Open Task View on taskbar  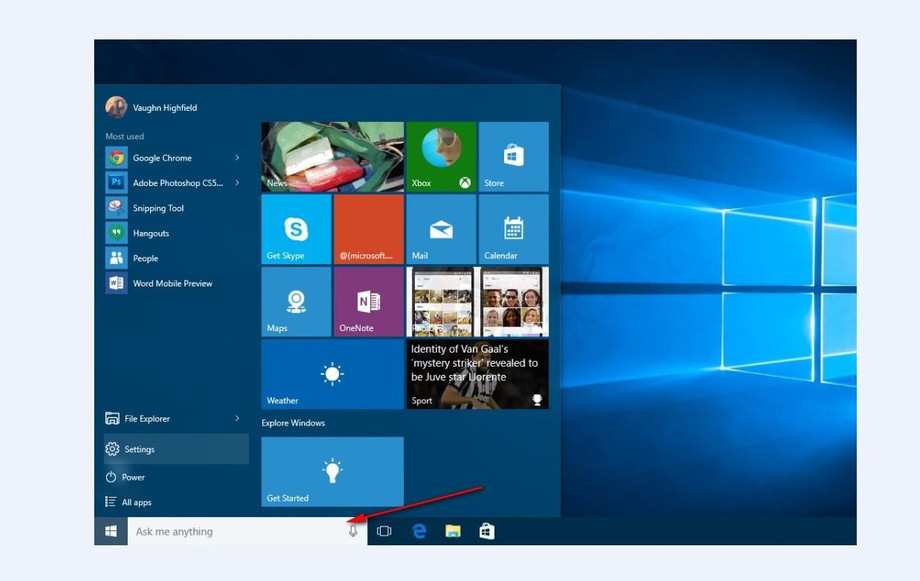tap(384, 531)
